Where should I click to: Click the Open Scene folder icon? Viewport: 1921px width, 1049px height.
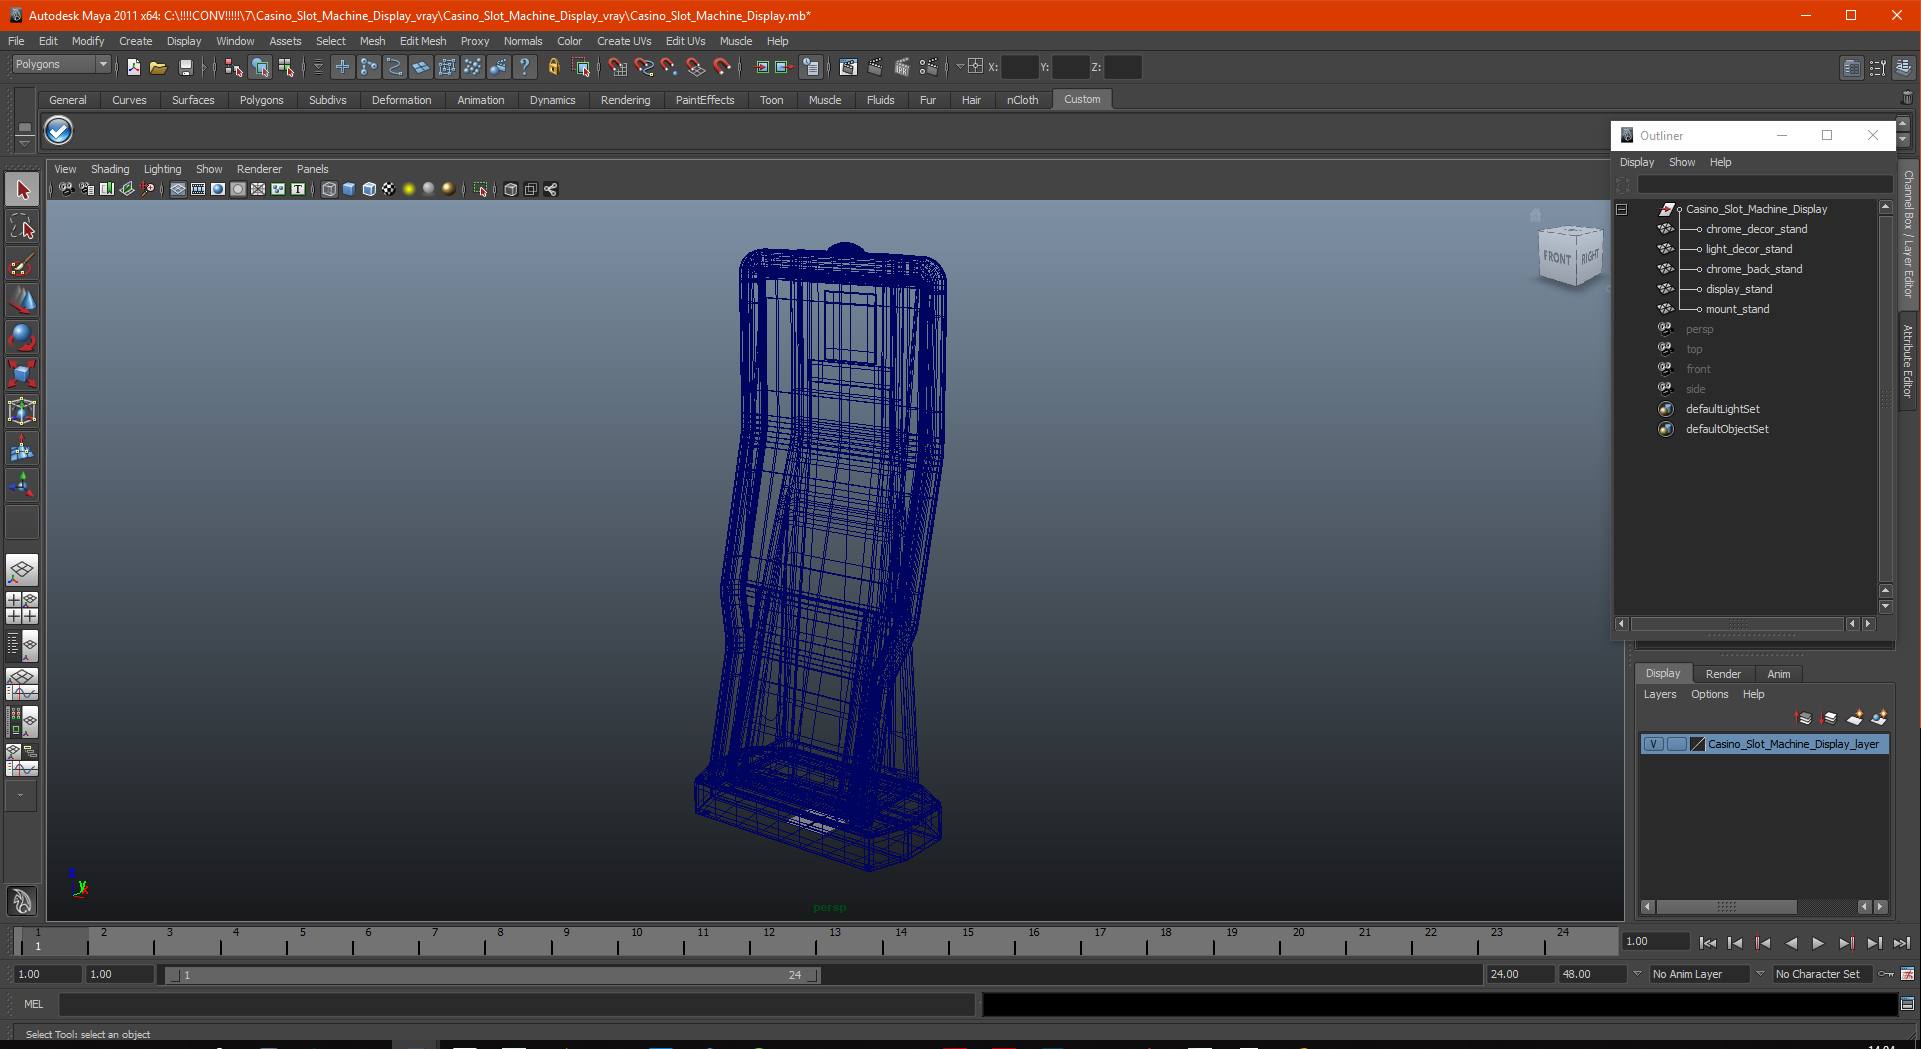(158, 67)
